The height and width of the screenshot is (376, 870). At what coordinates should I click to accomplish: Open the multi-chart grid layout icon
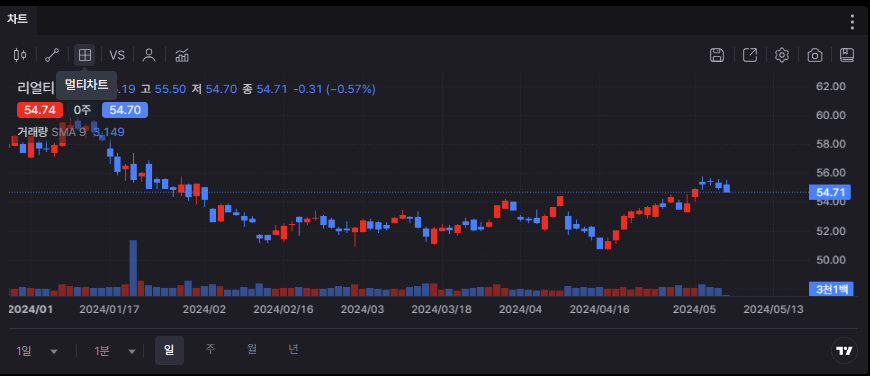(84, 55)
